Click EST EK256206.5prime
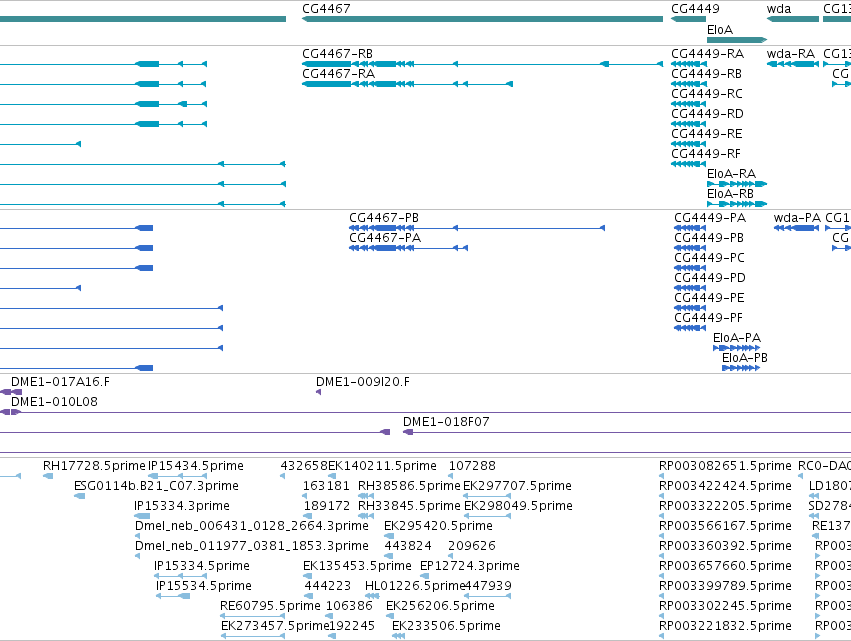The width and height of the screenshot is (851, 641). click(x=390, y=616)
